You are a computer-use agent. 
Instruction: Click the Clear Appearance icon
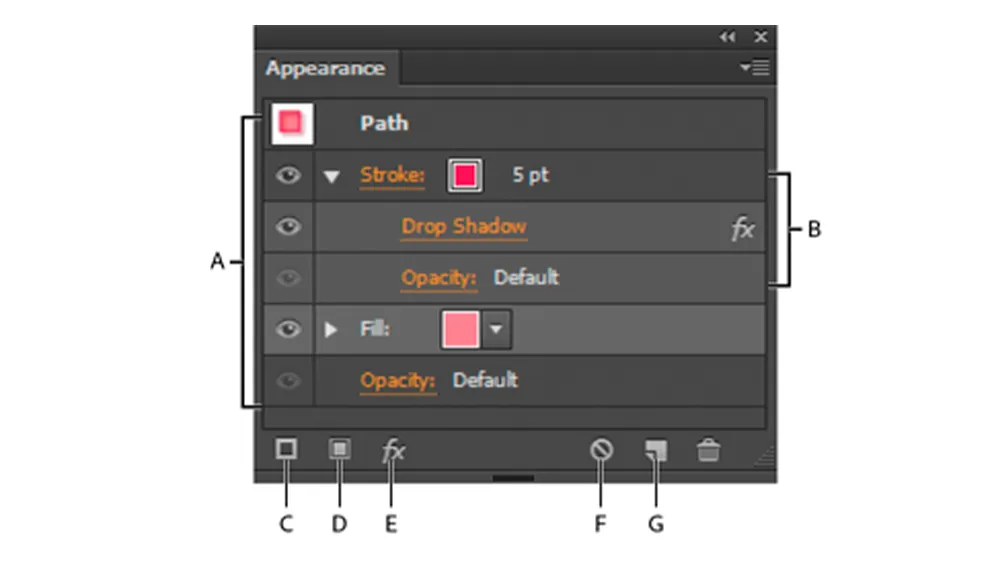(x=600, y=451)
